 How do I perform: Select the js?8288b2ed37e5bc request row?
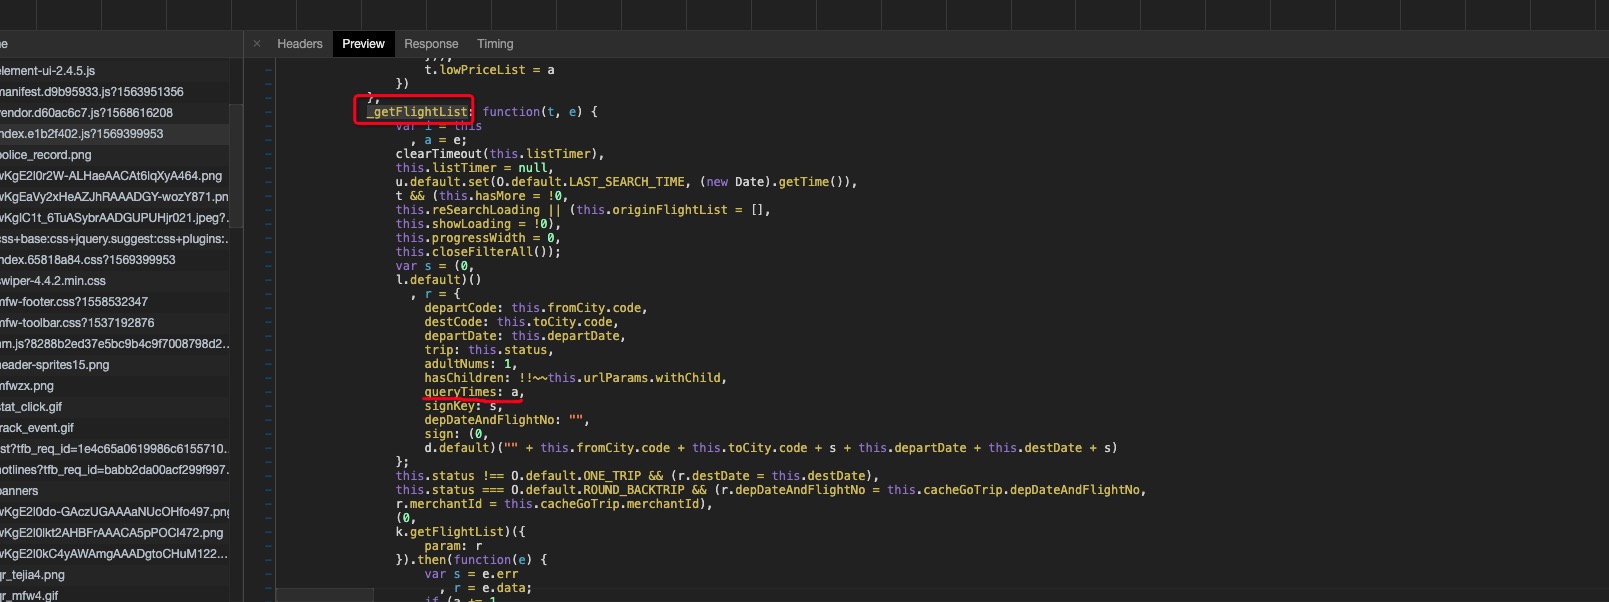click(x=115, y=344)
